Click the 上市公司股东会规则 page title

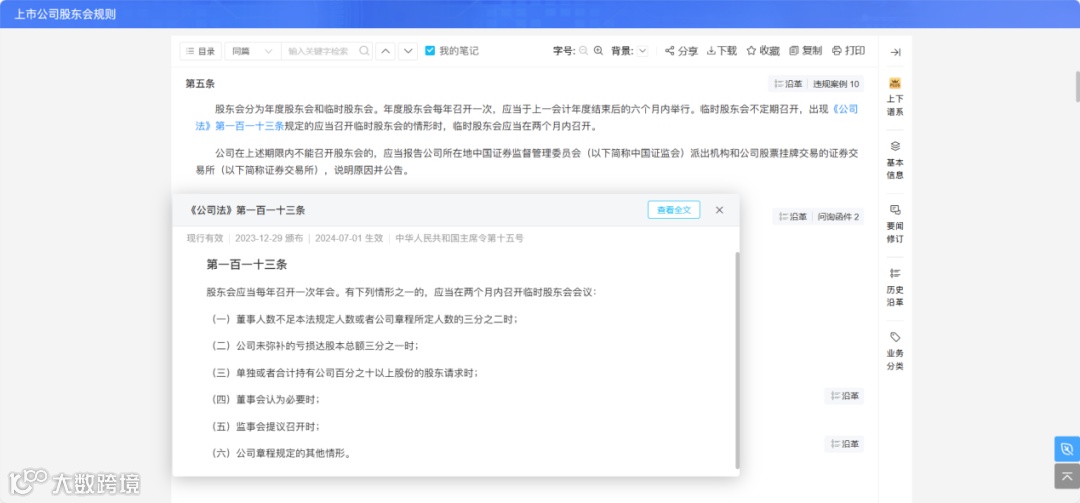pos(65,14)
